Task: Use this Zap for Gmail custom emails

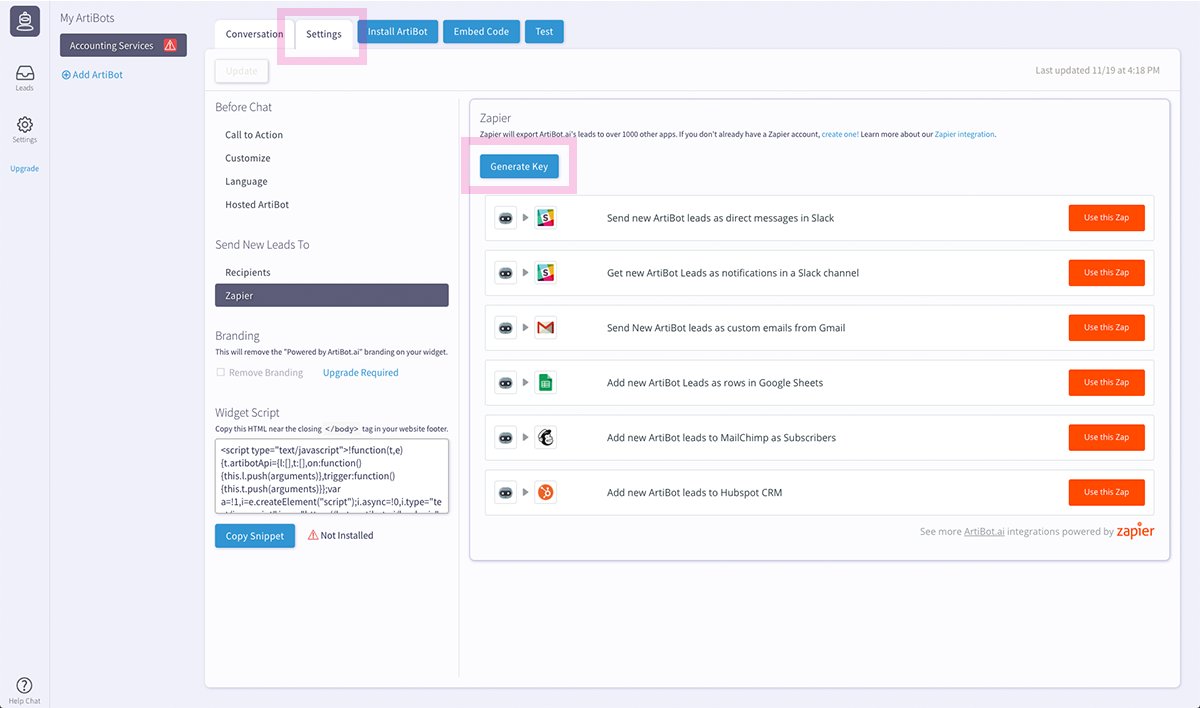Action: click(1106, 328)
